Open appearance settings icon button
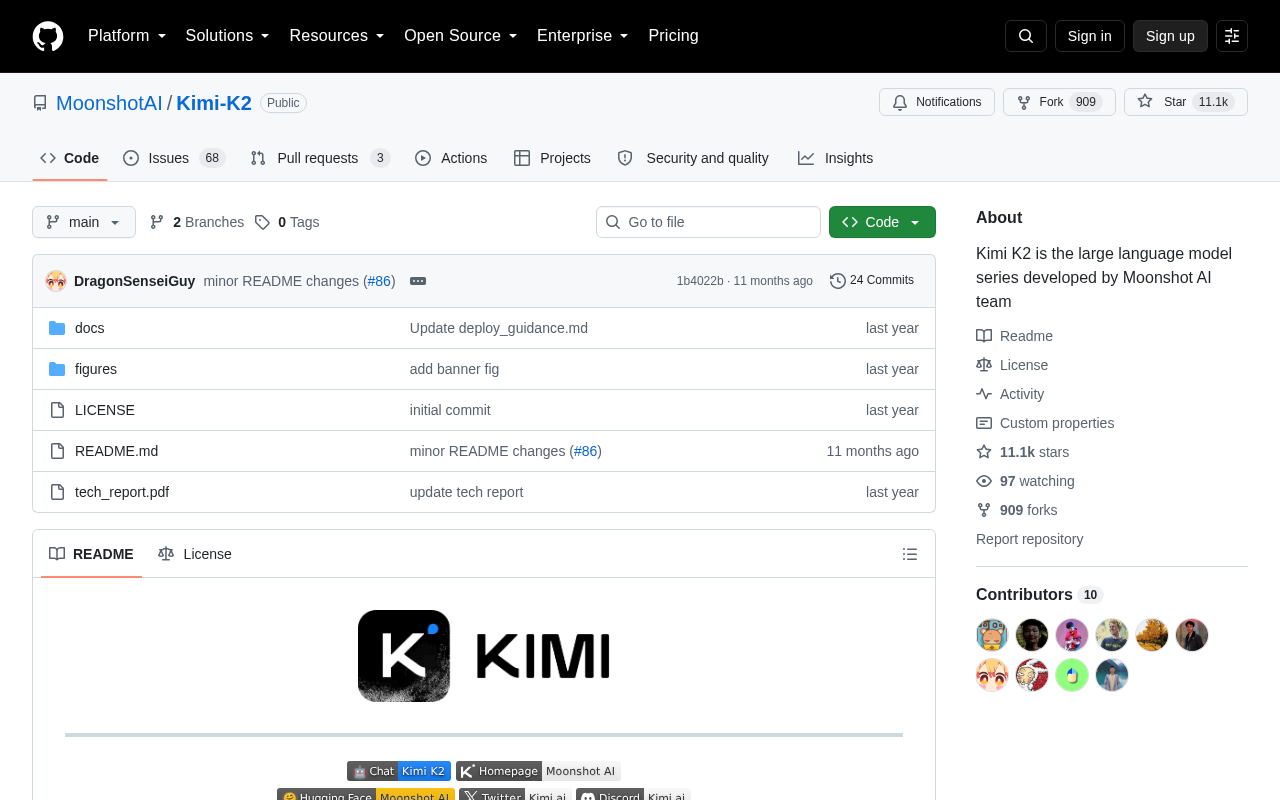Viewport: 1280px width, 800px height. pyautogui.click(x=1232, y=36)
